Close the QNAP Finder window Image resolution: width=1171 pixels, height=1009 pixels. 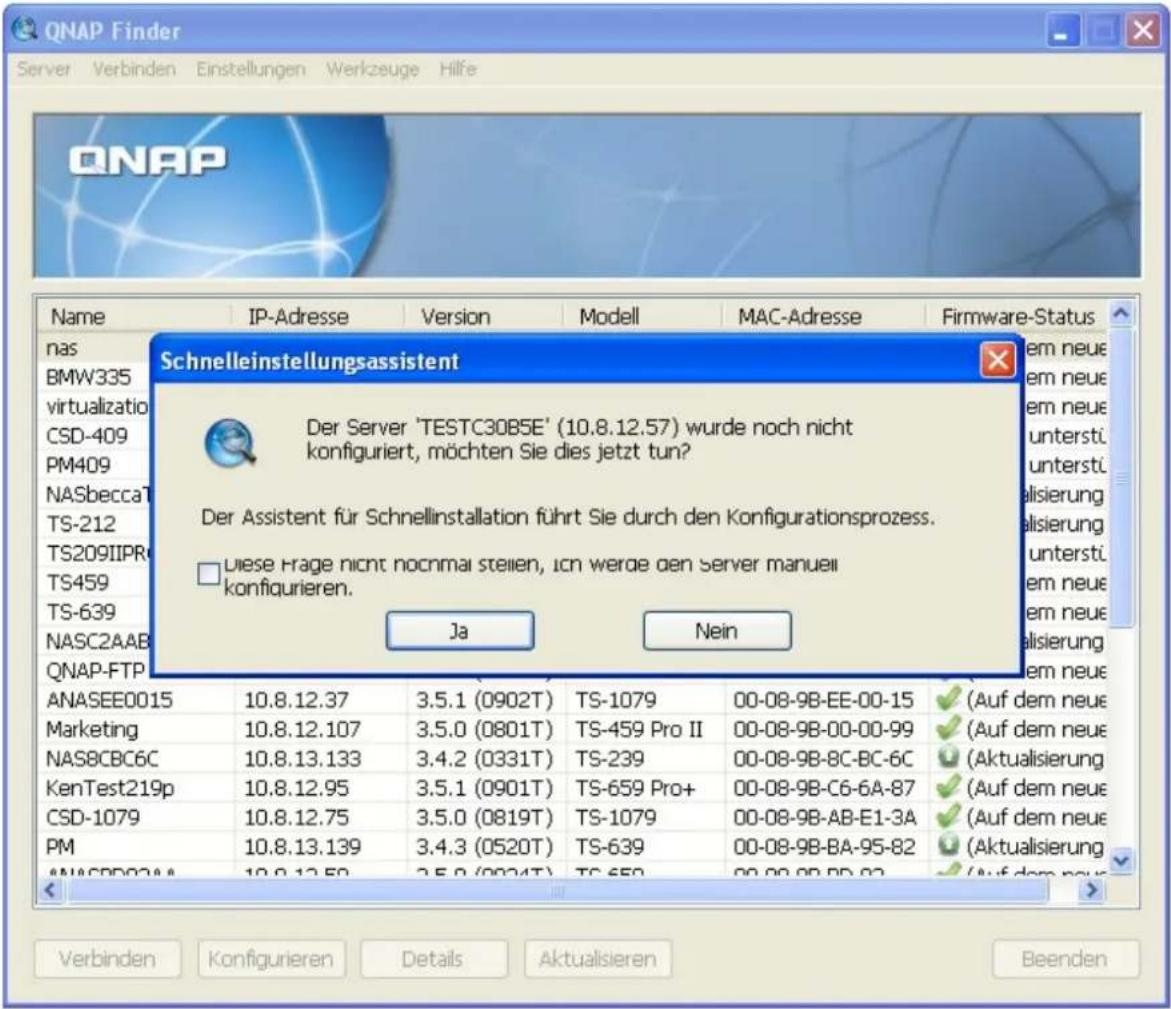click(1143, 31)
